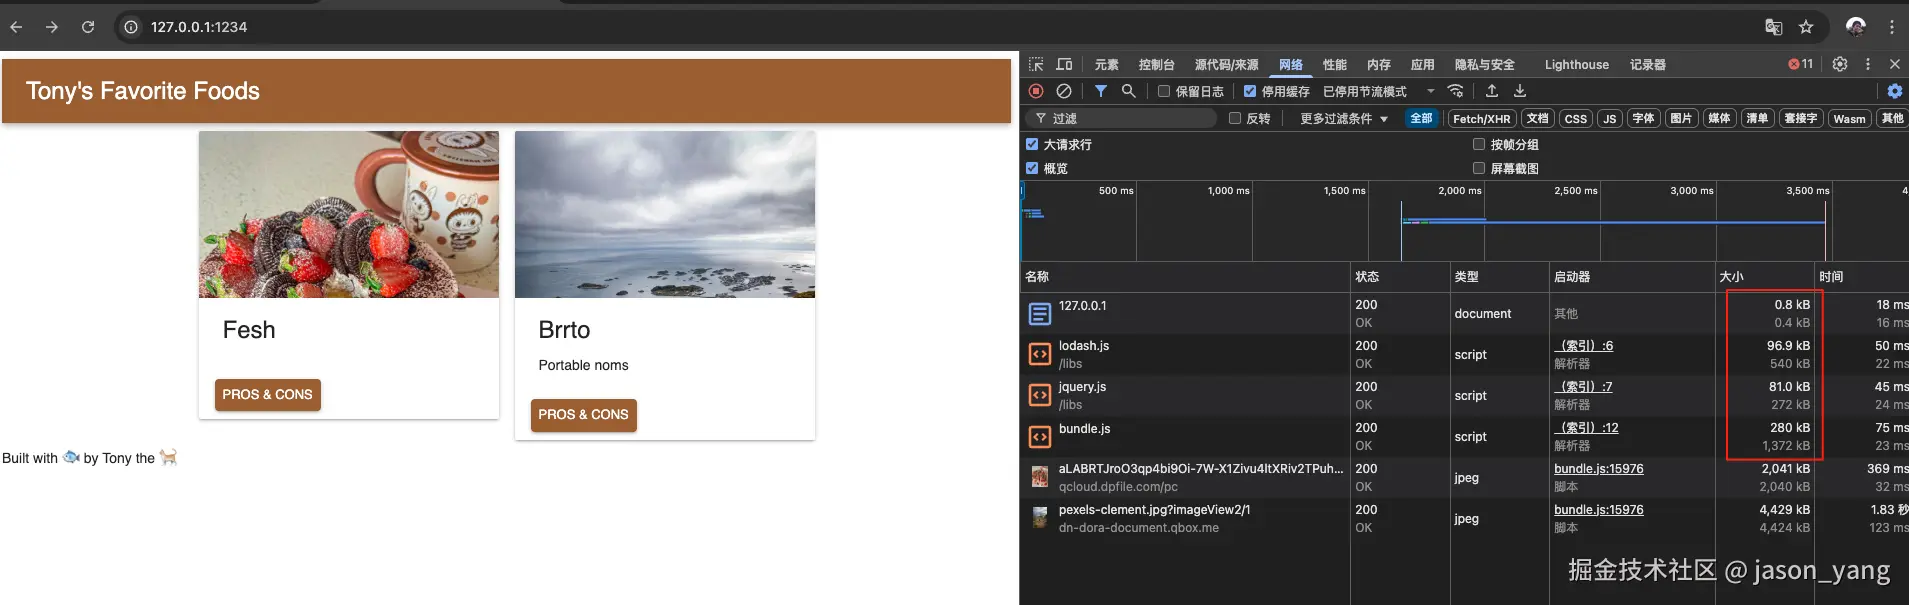The height and width of the screenshot is (605, 1909).
Task: Enable the 按帧分组 checkbox
Action: coord(1479,144)
